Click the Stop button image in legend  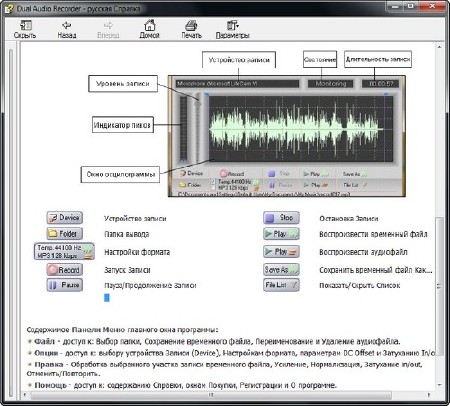[x=281, y=218]
